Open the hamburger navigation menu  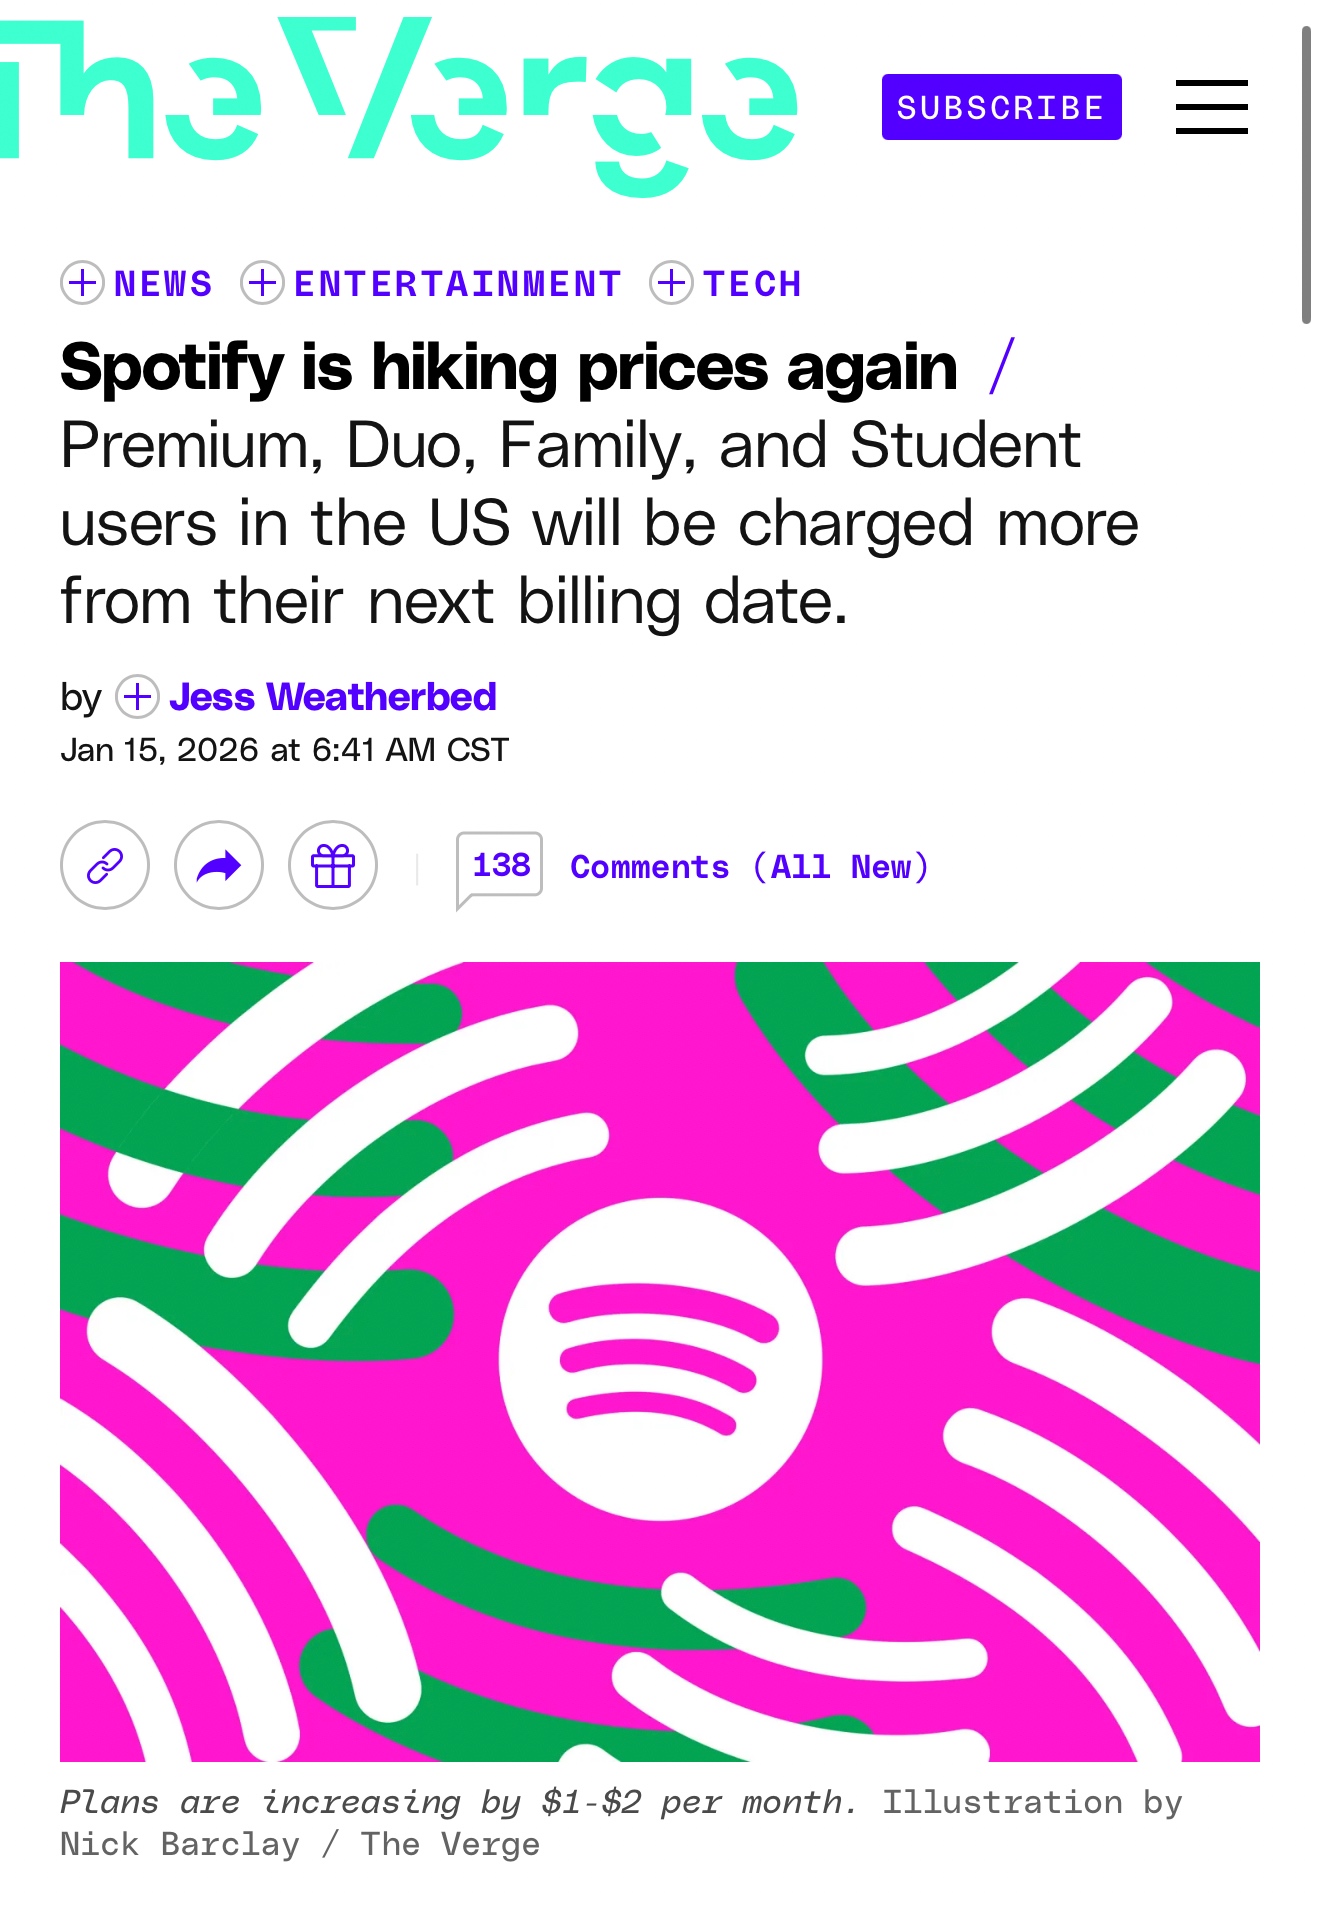1211,107
